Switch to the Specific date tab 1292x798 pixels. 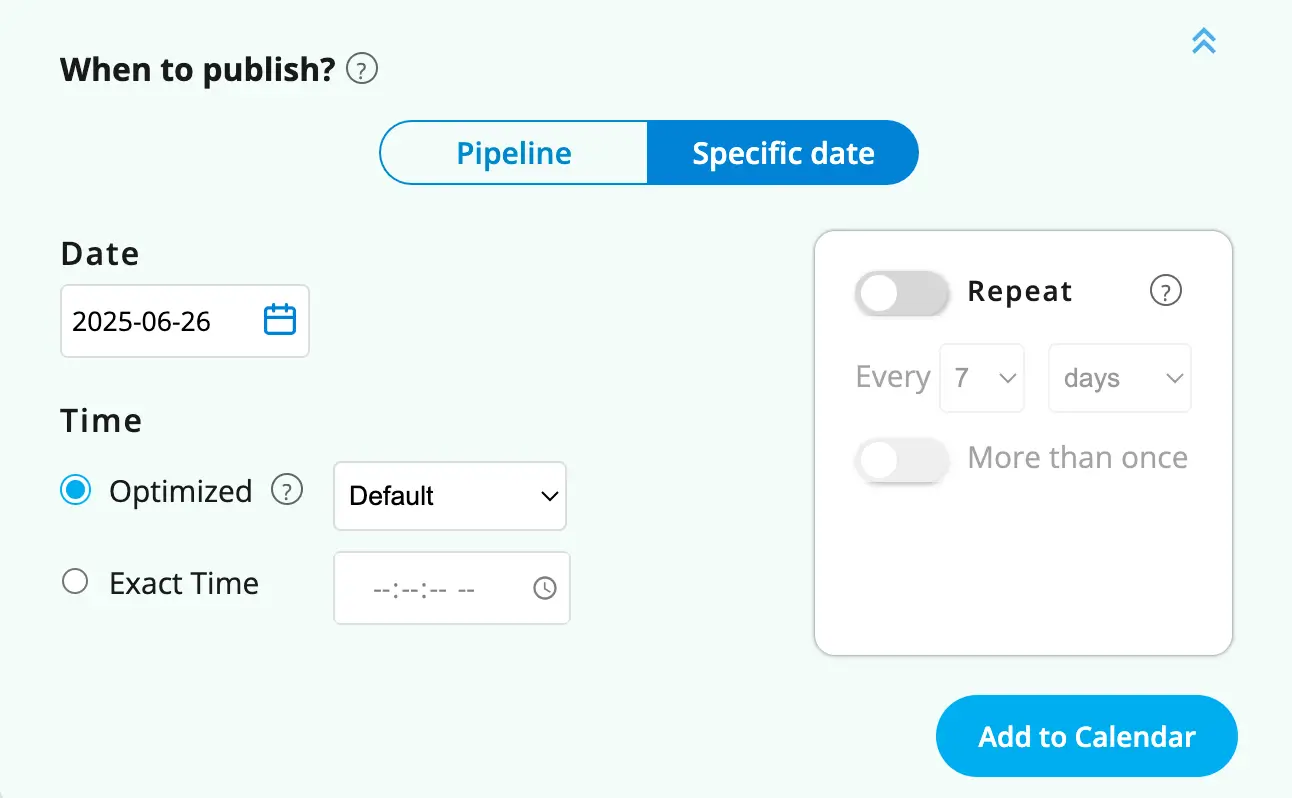783,153
